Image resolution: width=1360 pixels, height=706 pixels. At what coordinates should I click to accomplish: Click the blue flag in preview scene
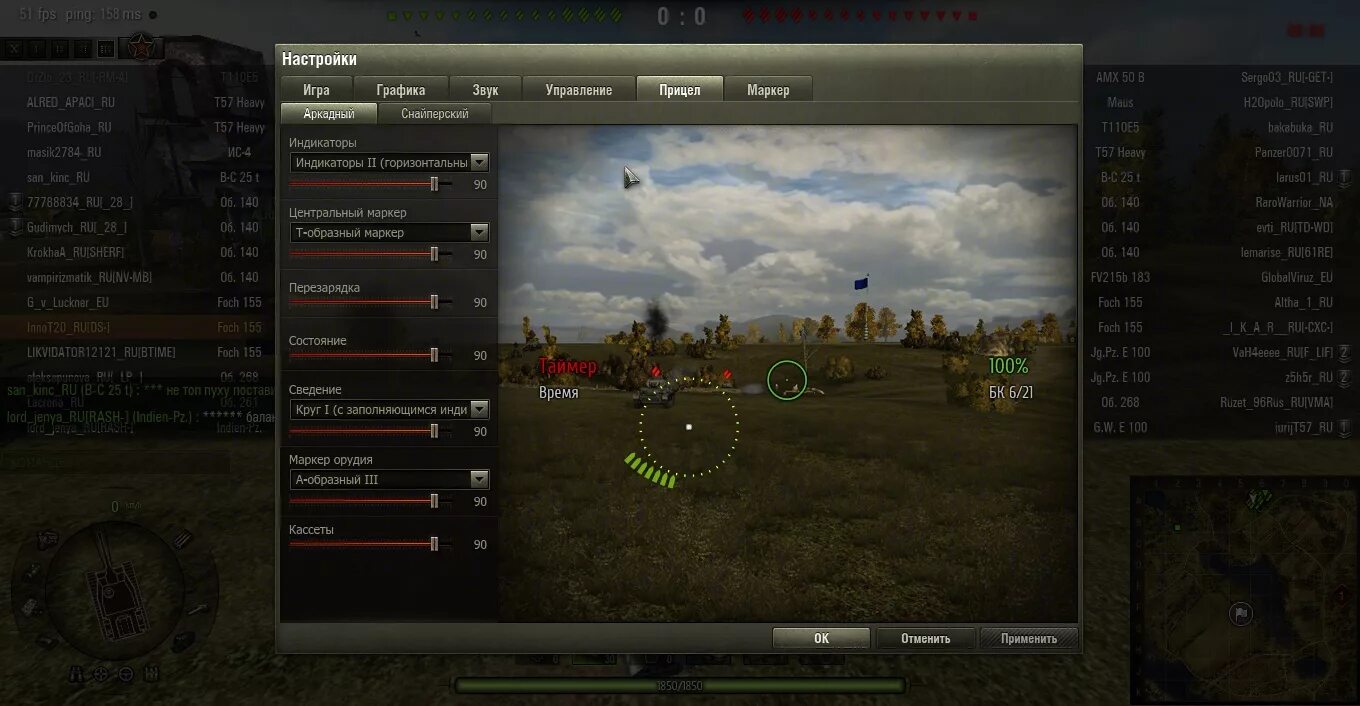click(861, 284)
